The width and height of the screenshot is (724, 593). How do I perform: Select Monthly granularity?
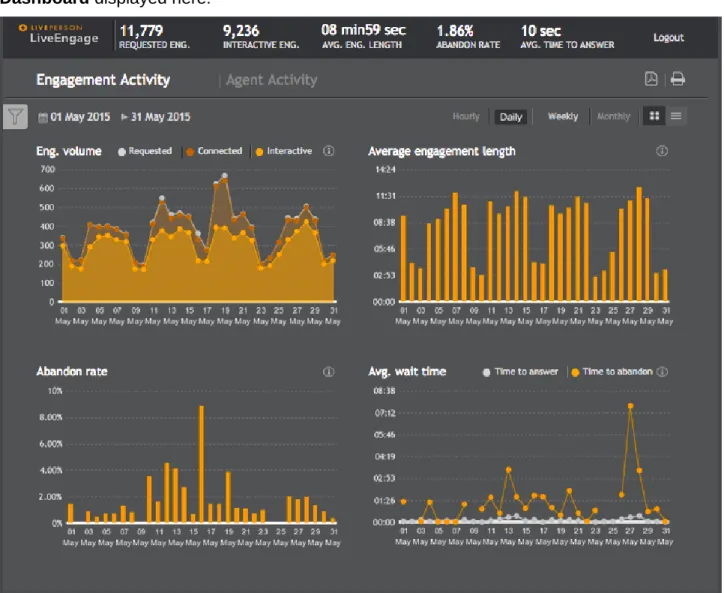(613, 116)
